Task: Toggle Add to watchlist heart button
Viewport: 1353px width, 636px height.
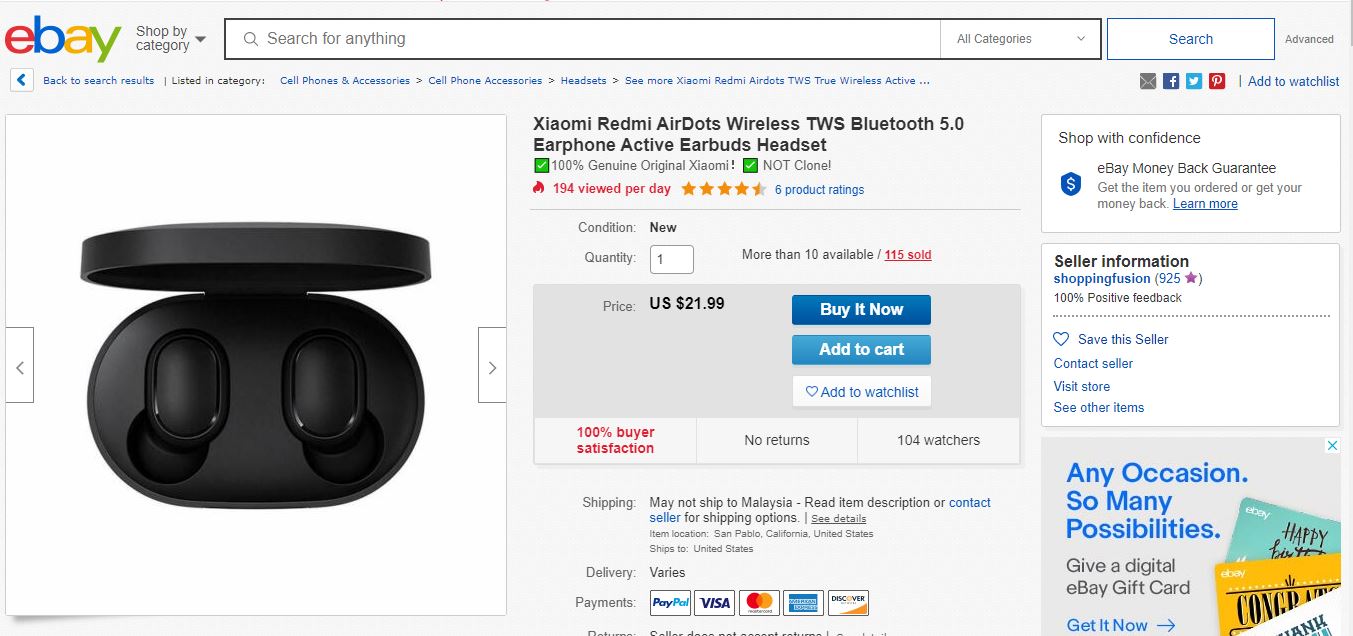Action: click(861, 392)
